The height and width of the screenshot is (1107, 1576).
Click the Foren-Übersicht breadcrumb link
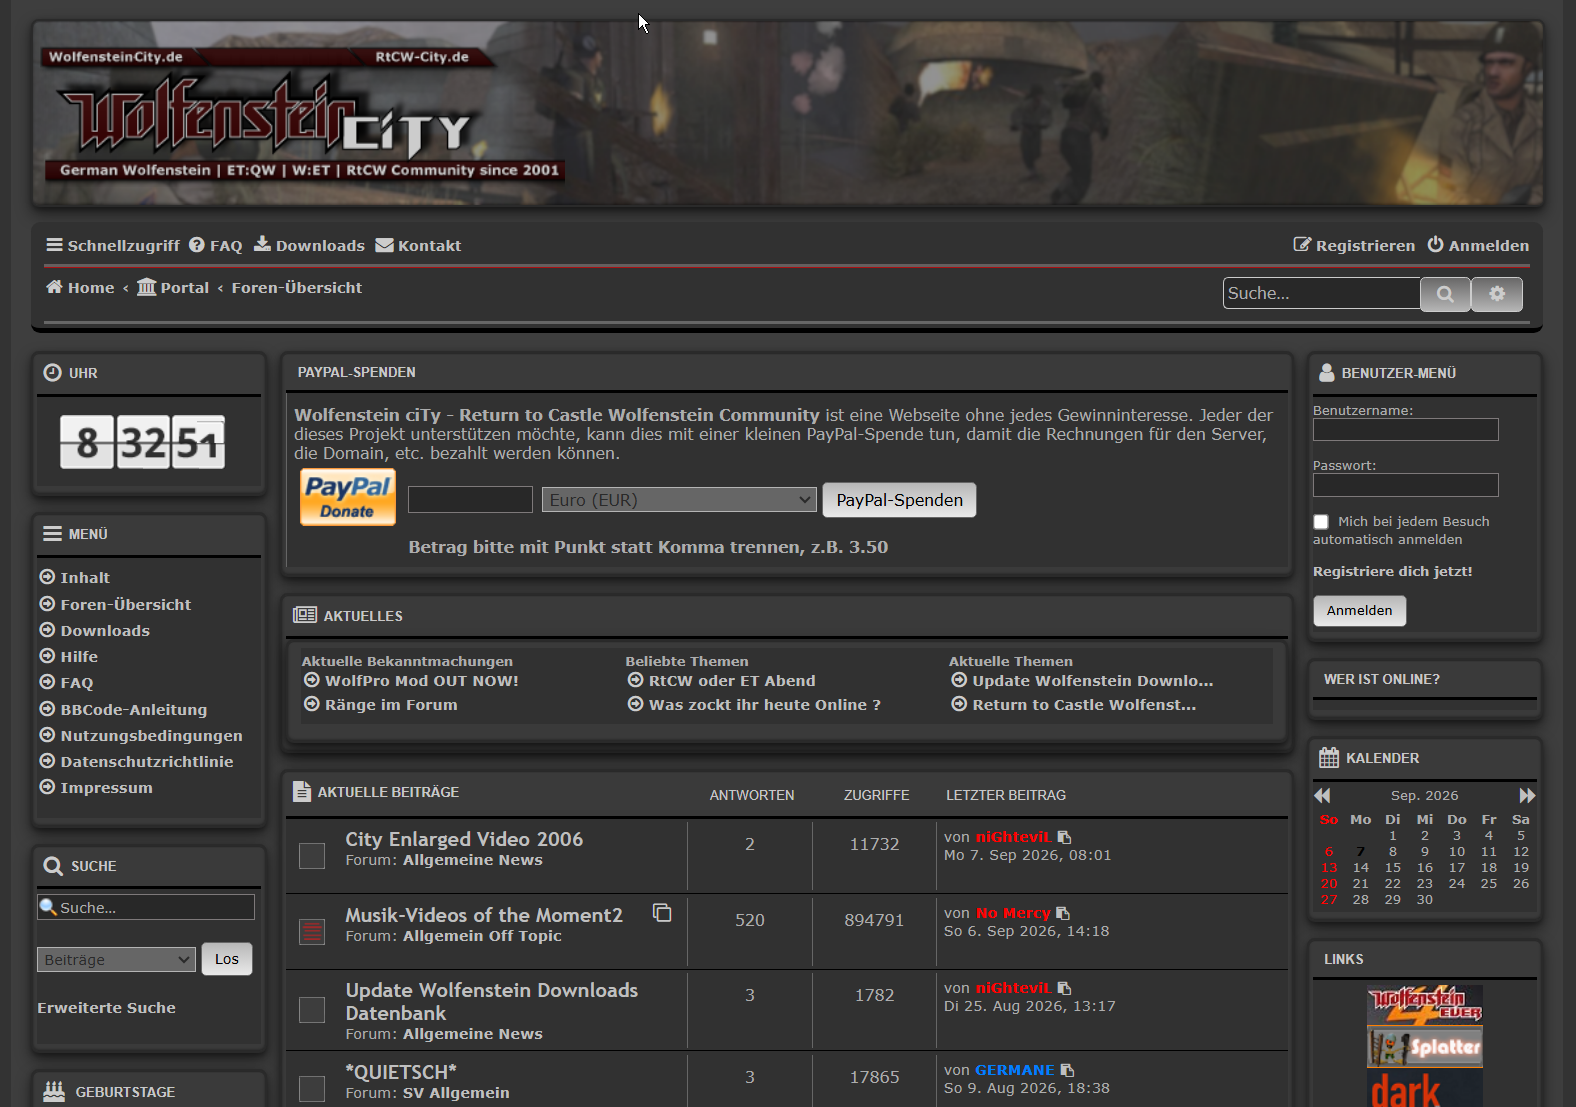pos(297,287)
